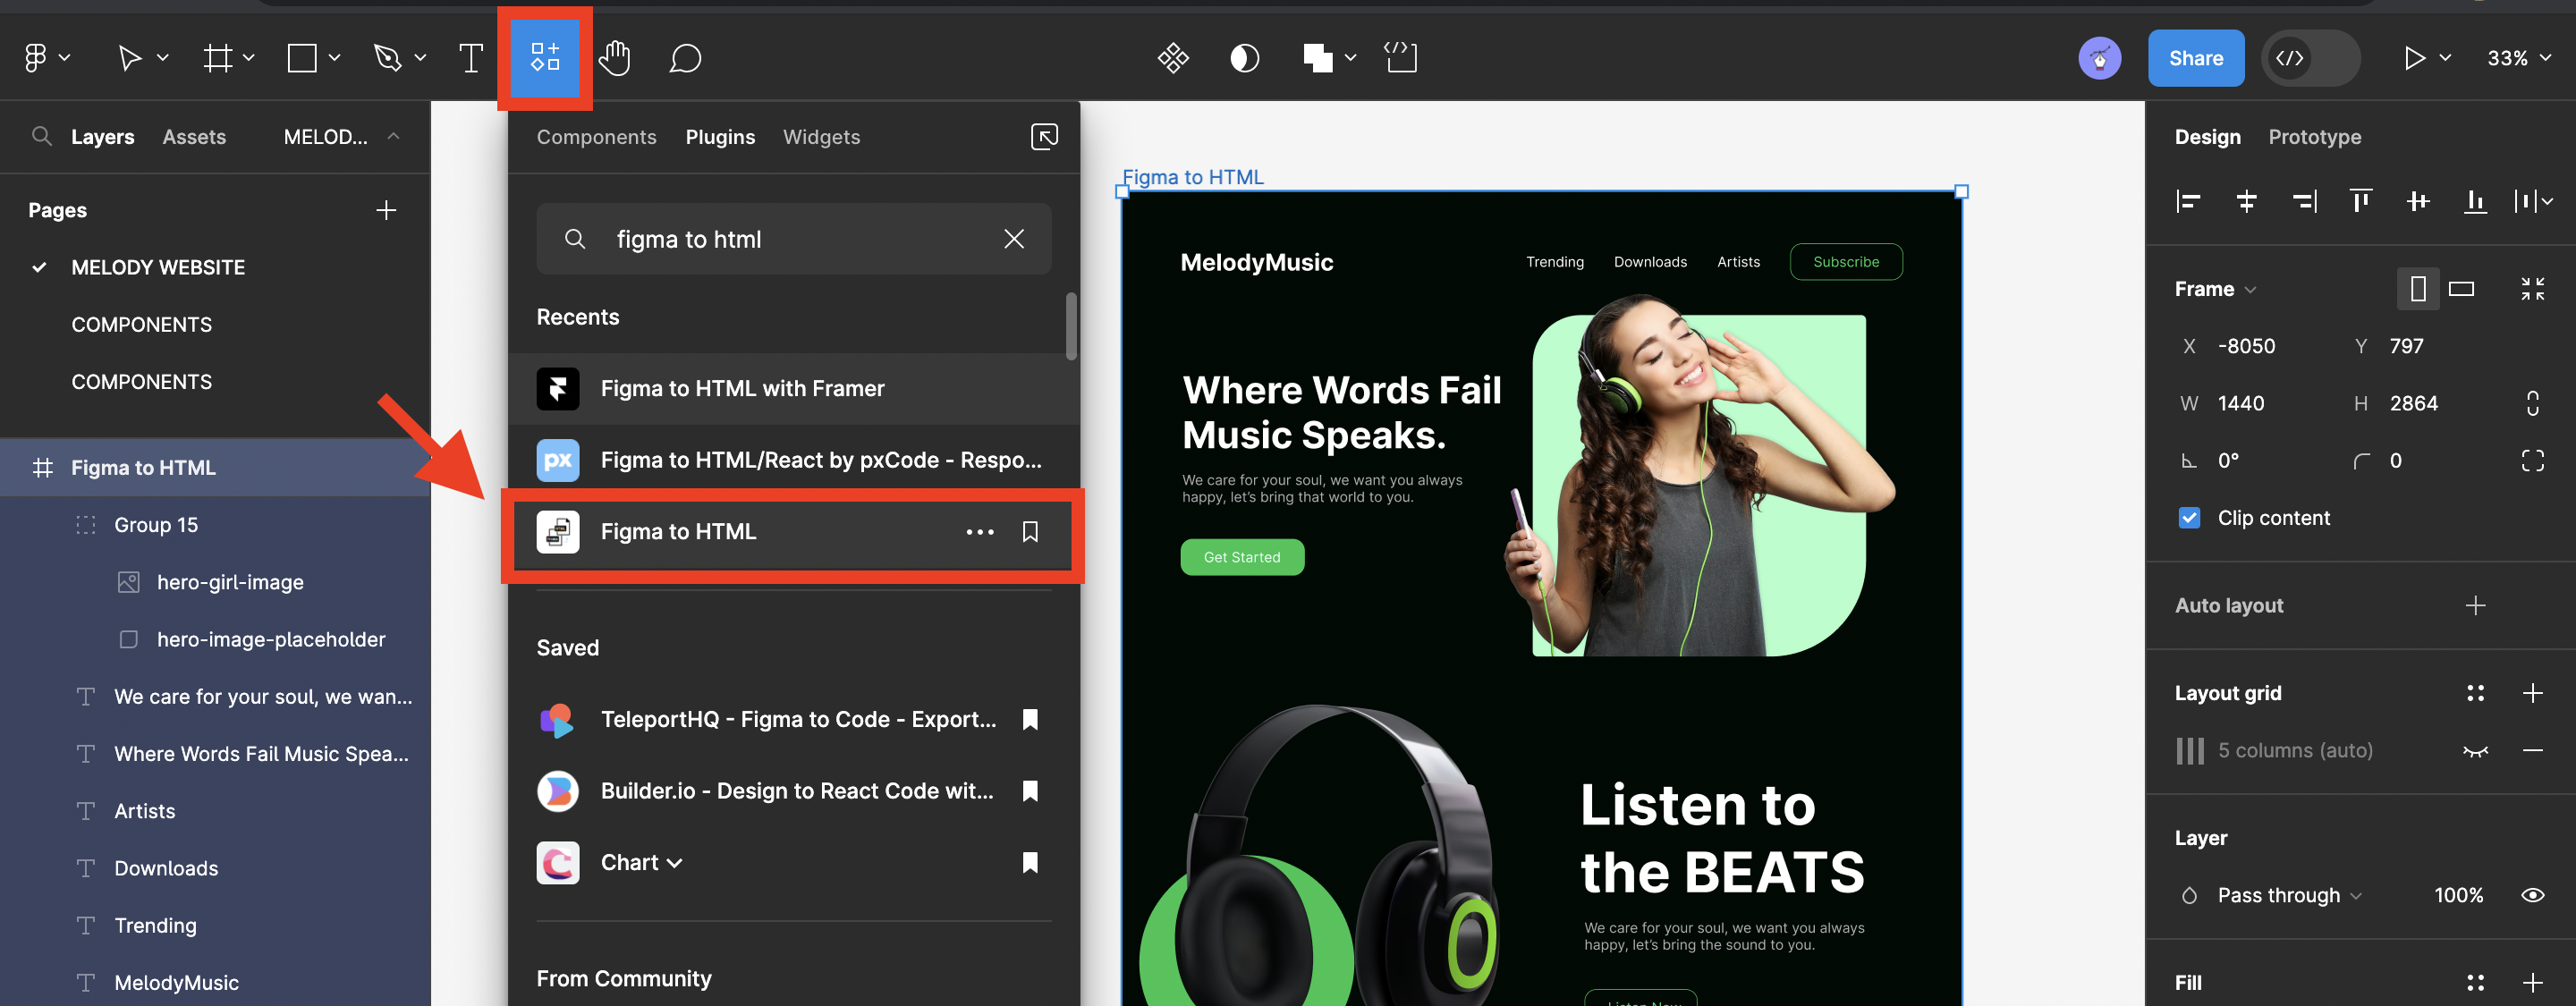The height and width of the screenshot is (1006, 2576).
Task: Open more options for Figma to HTML plugin
Action: point(980,532)
